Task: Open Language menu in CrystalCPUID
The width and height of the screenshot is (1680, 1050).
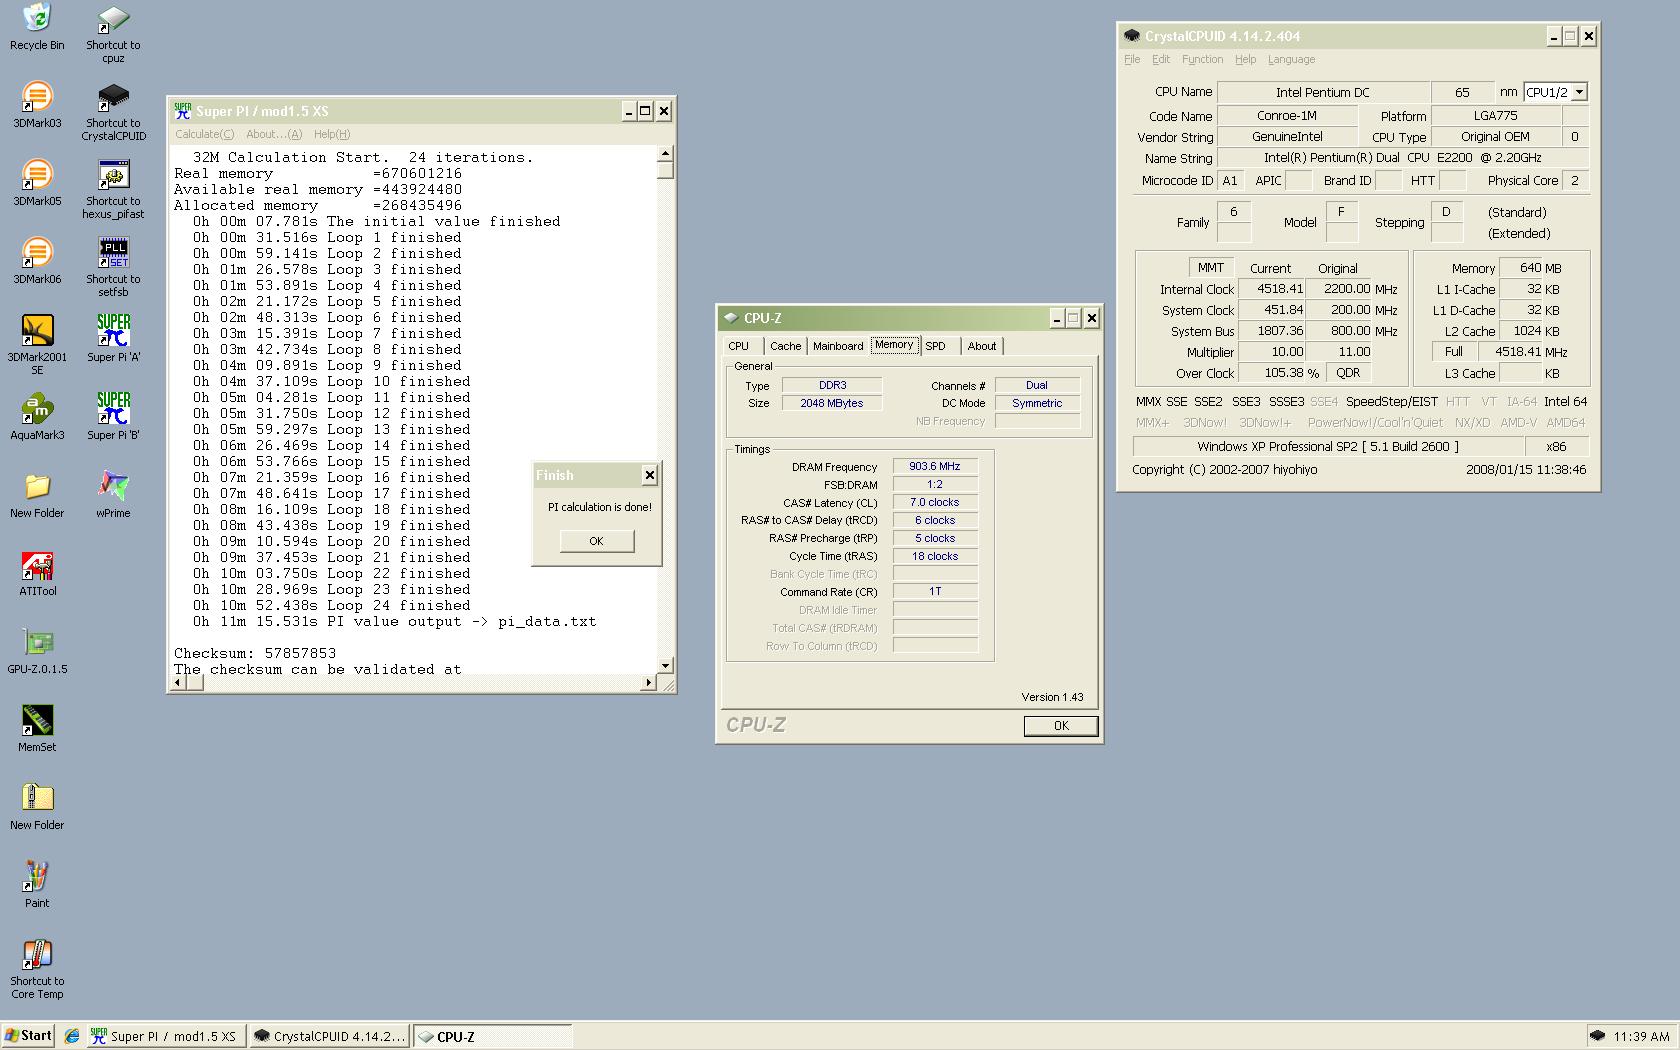Action: pyautogui.click(x=1291, y=59)
